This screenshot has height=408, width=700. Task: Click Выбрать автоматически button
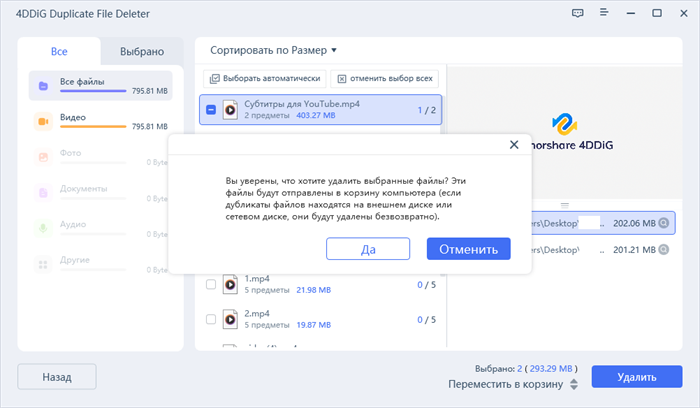point(265,79)
